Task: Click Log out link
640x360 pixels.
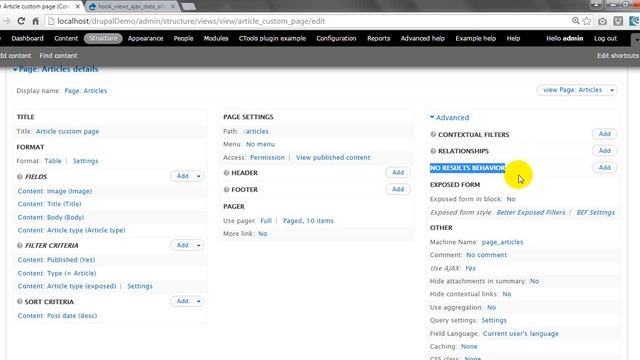Action: [x=605, y=38]
